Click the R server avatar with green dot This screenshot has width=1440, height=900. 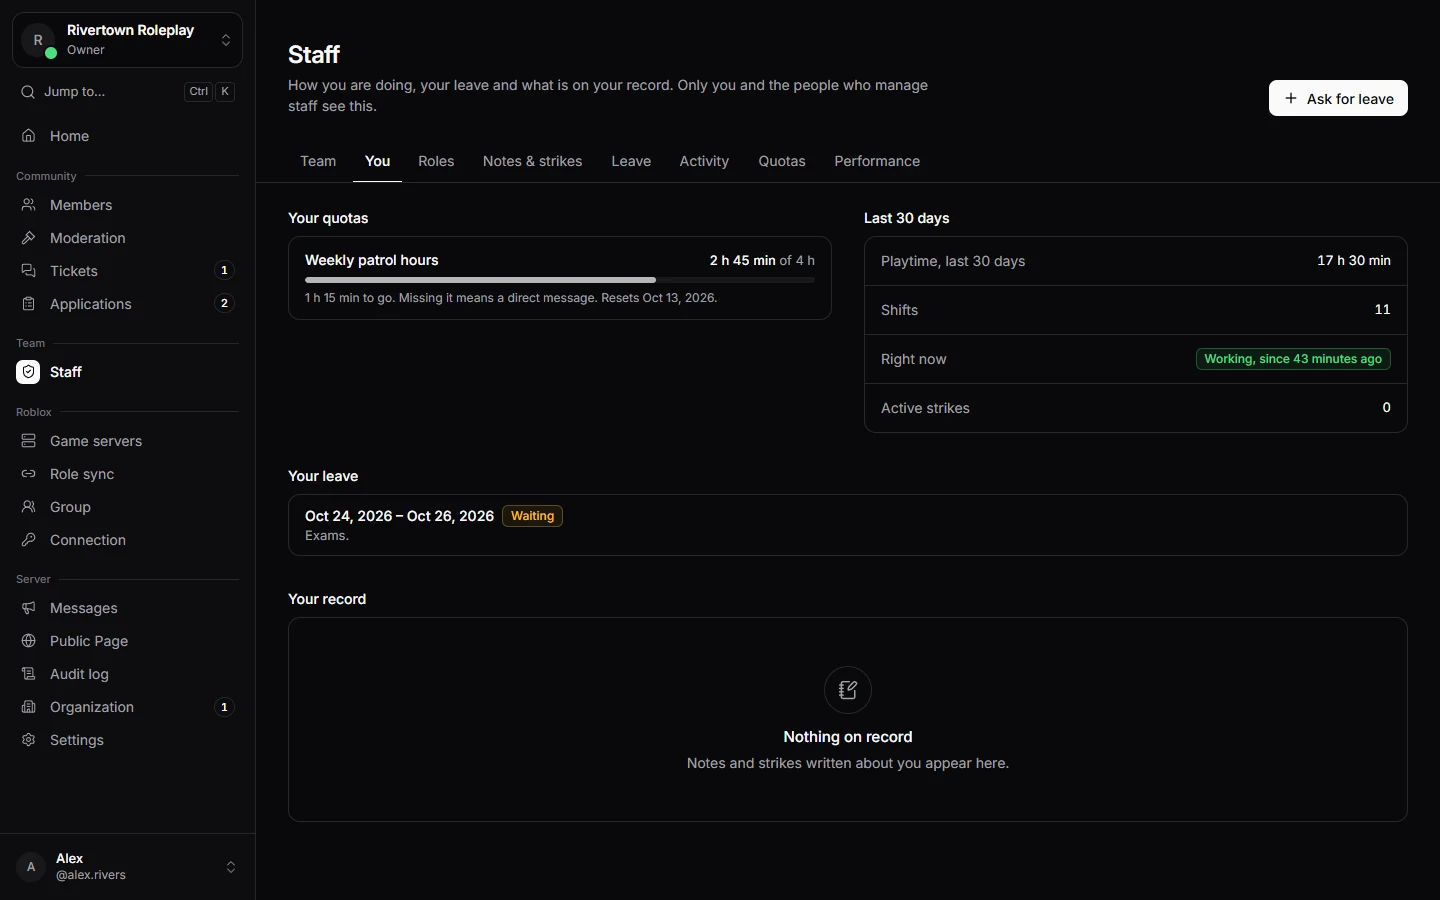click(38, 40)
